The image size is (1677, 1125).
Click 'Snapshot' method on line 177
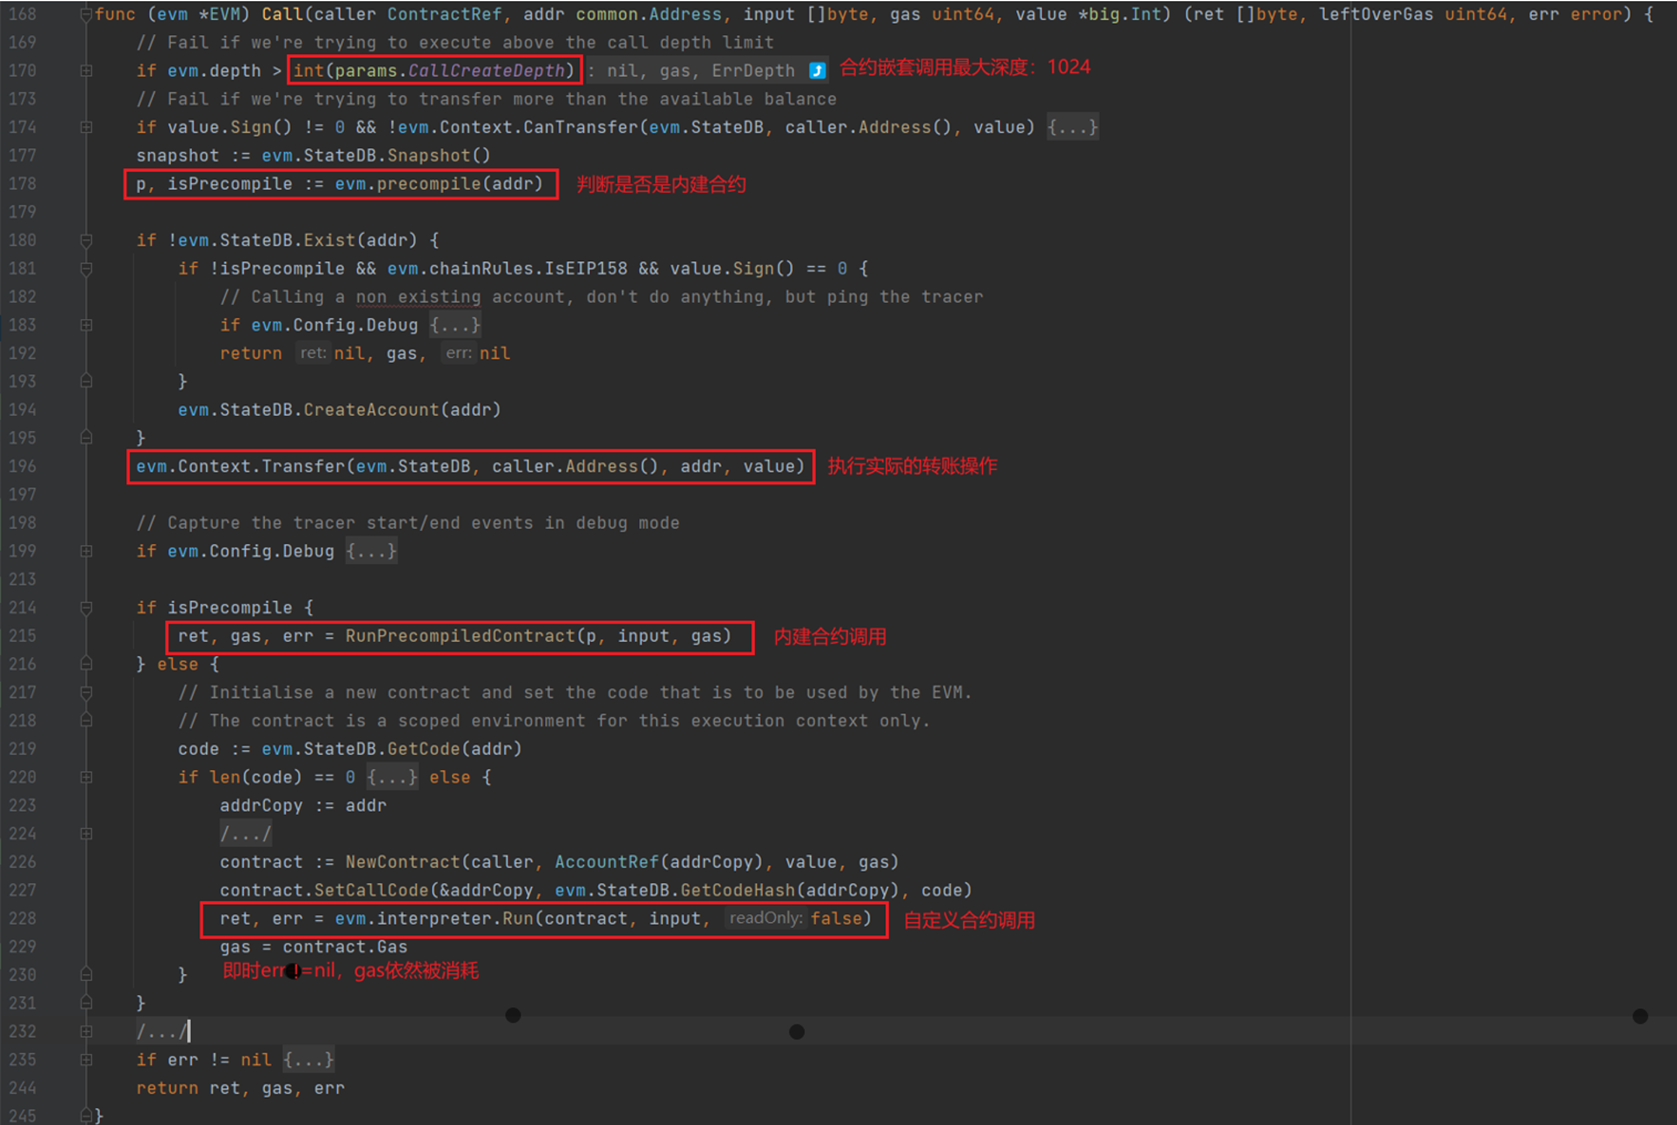point(429,155)
